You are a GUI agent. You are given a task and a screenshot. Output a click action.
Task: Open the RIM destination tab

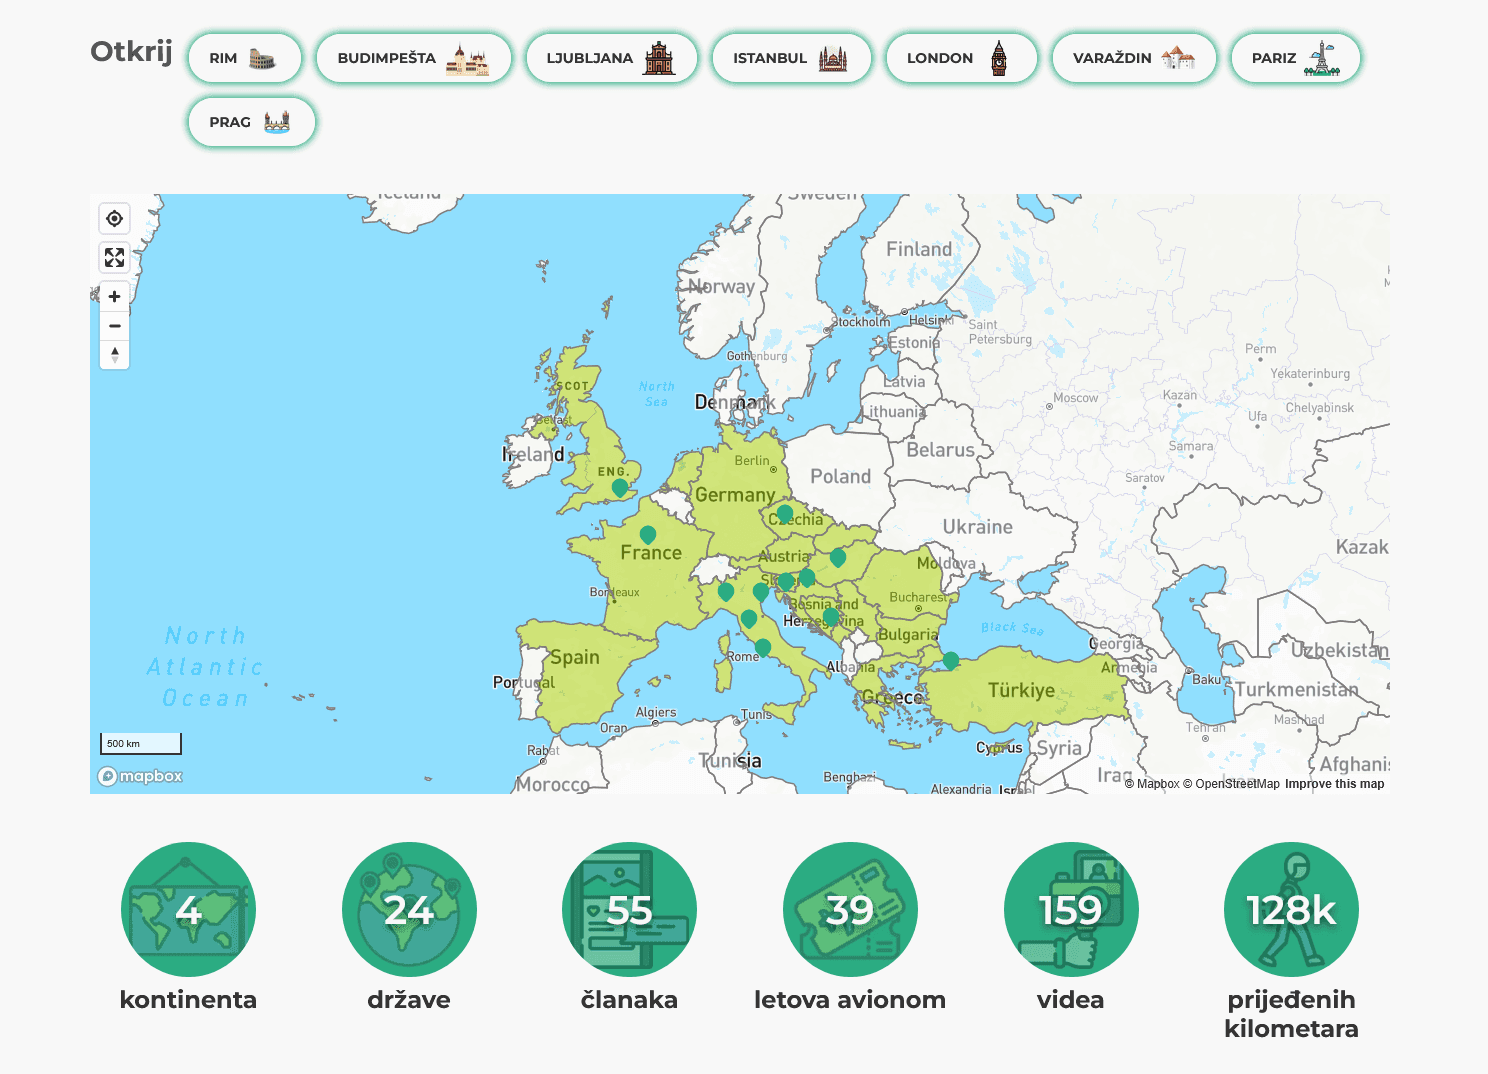click(x=244, y=58)
